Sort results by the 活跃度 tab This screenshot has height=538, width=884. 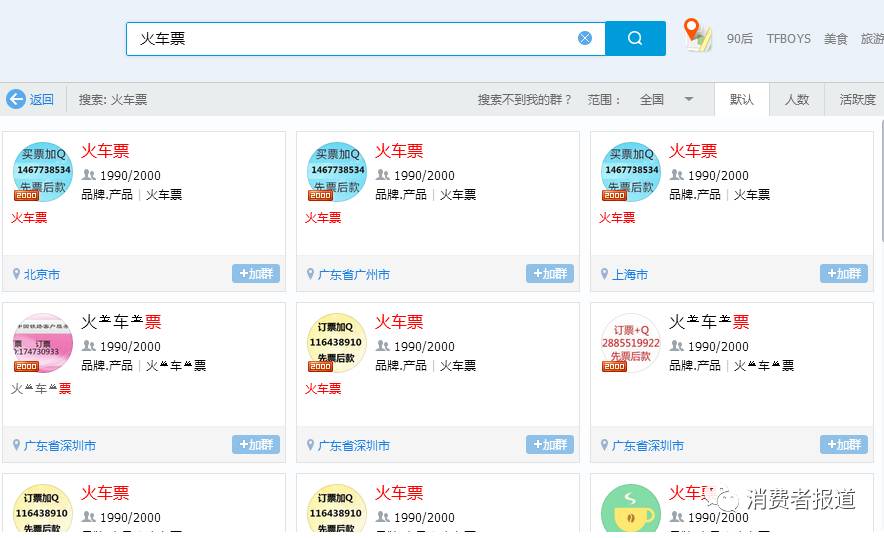(x=856, y=100)
